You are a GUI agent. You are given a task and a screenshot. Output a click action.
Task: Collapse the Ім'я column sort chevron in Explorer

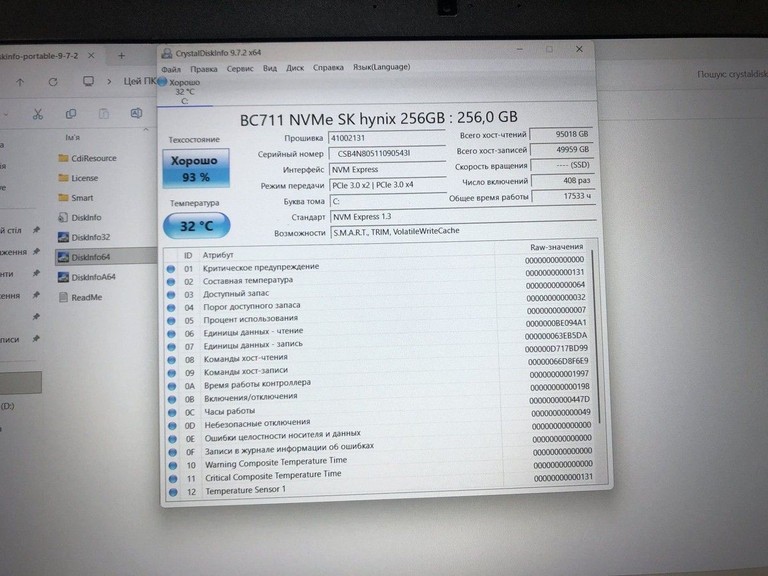click(x=145, y=129)
